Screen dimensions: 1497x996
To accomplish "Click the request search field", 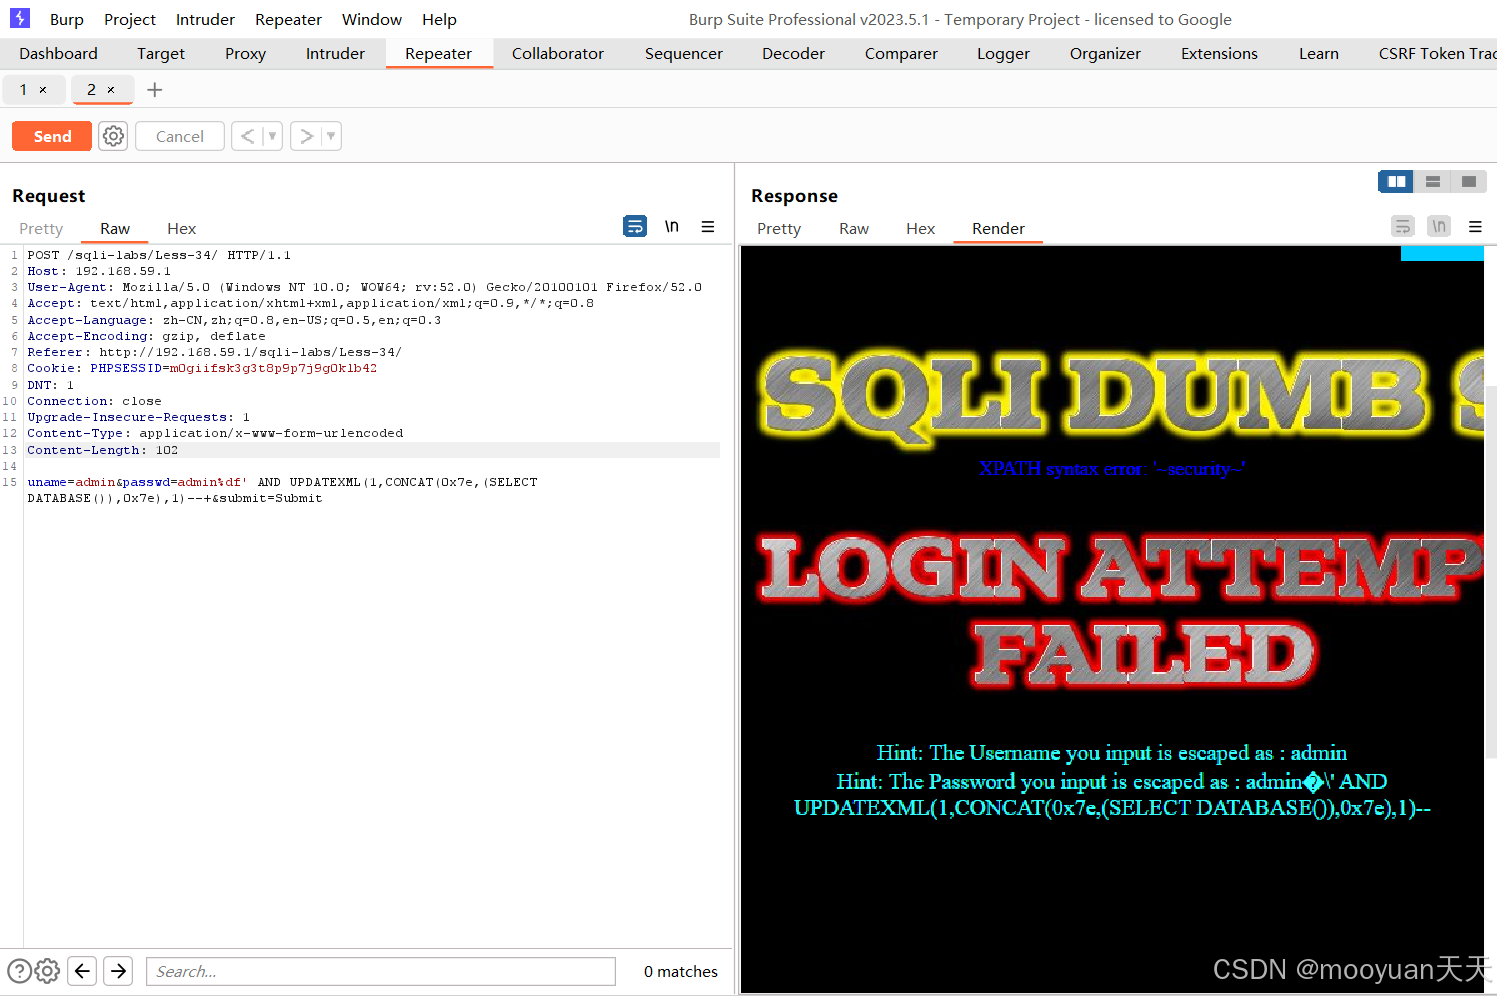I will [x=381, y=971].
